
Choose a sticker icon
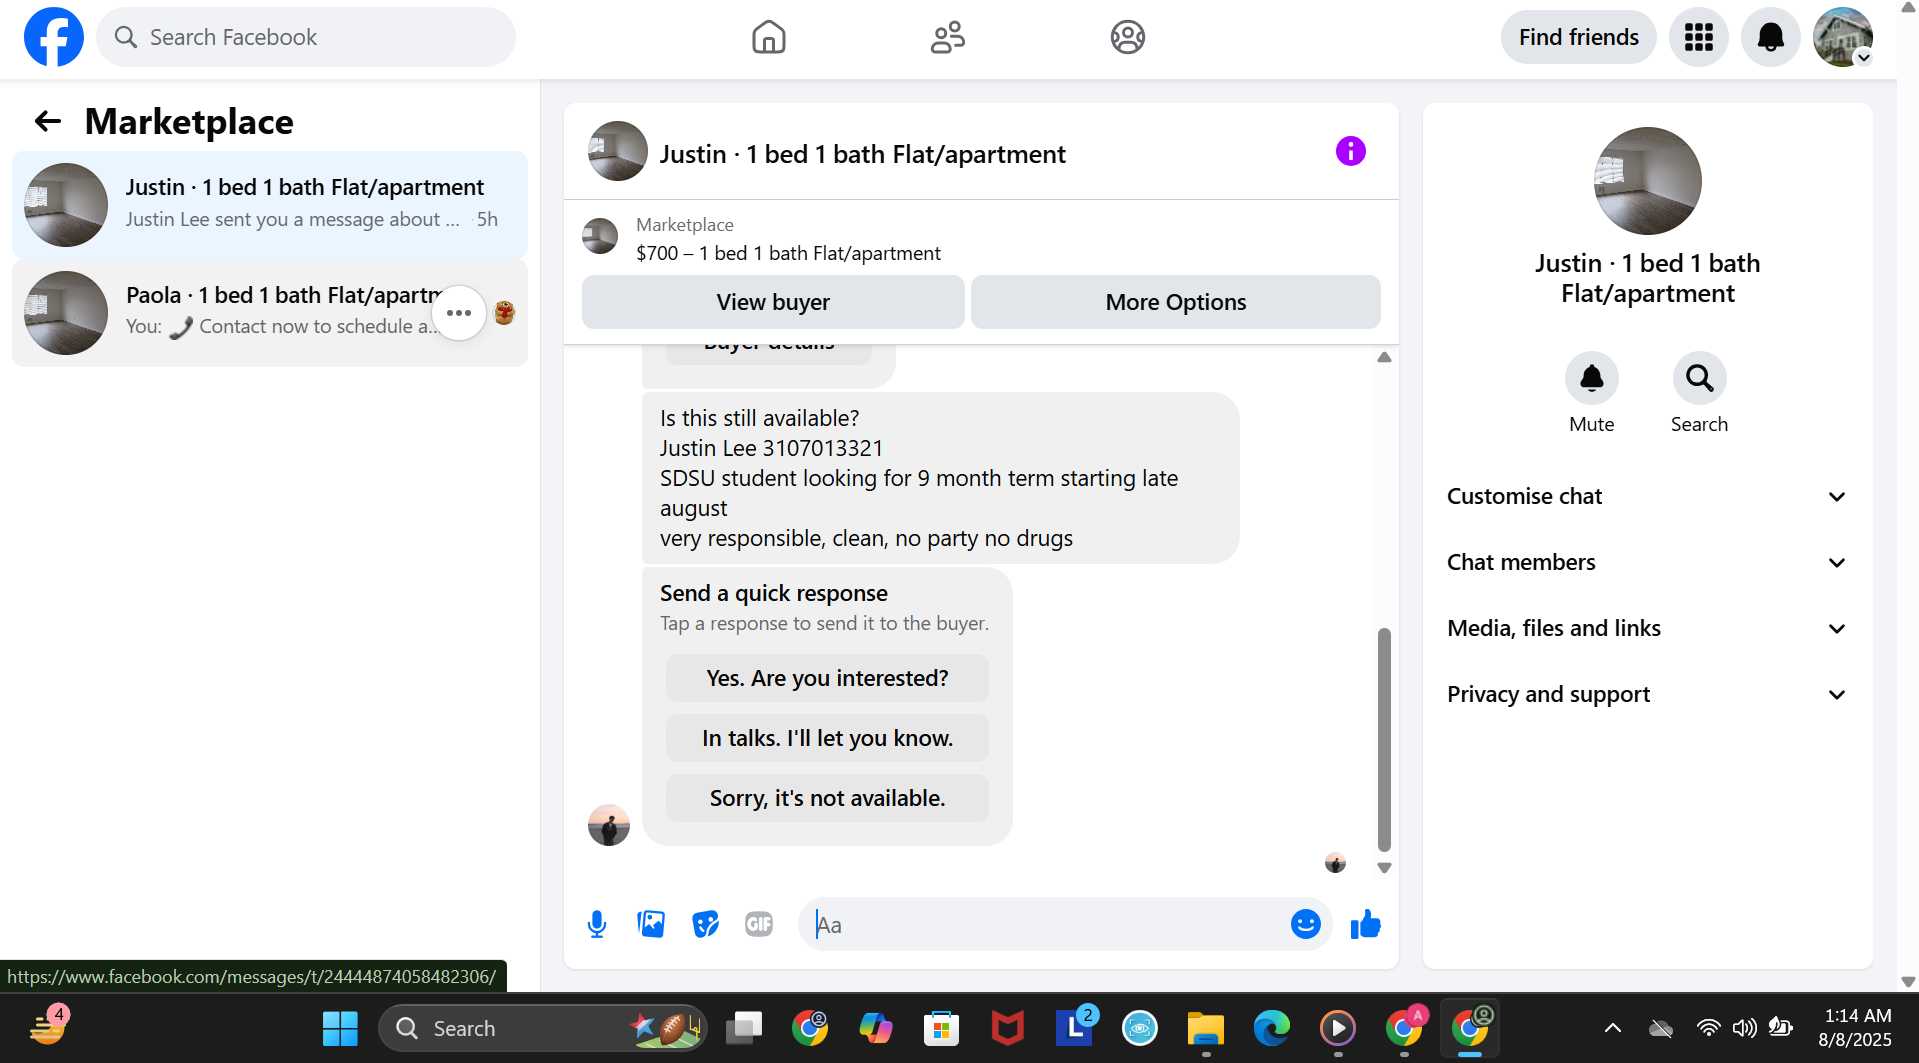click(x=705, y=924)
